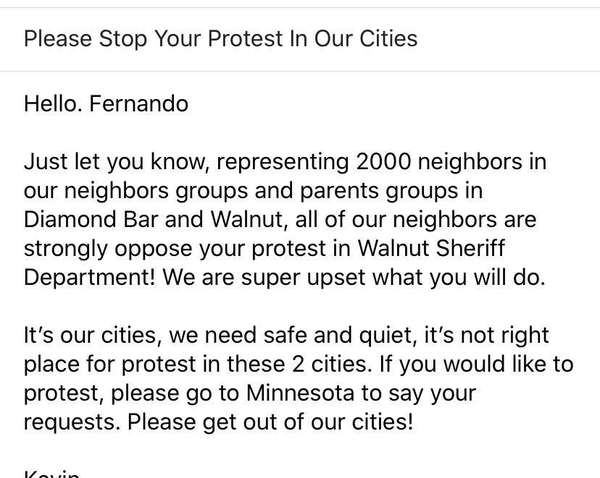Click the words "It's our cities" starting paragraph two
The height and width of the screenshot is (478, 600).
click(x=90, y=335)
